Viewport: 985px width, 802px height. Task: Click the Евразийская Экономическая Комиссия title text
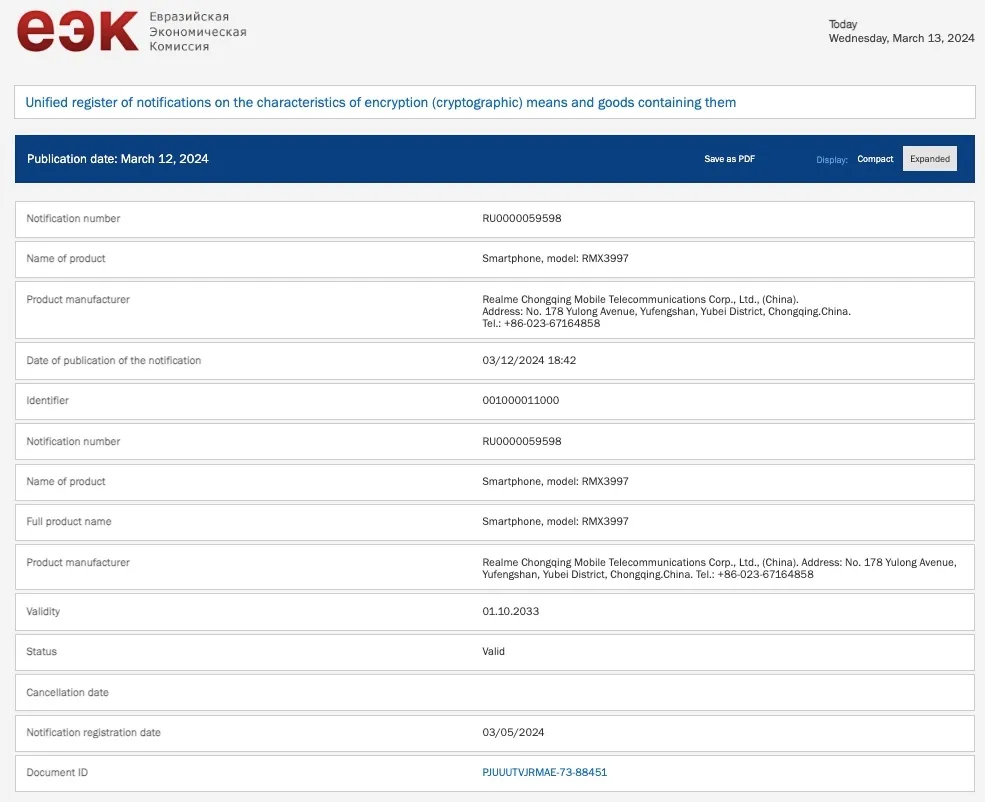(197, 31)
